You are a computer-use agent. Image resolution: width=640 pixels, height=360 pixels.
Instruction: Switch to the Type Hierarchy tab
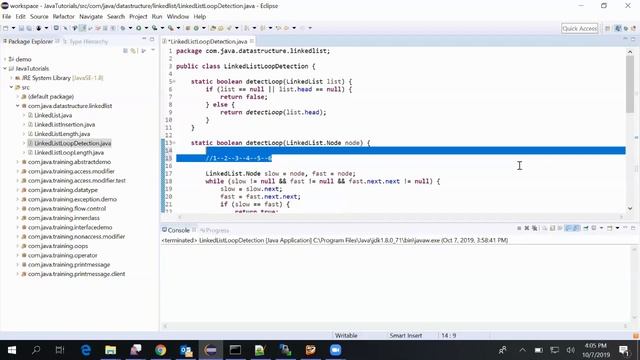pos(85,42)
